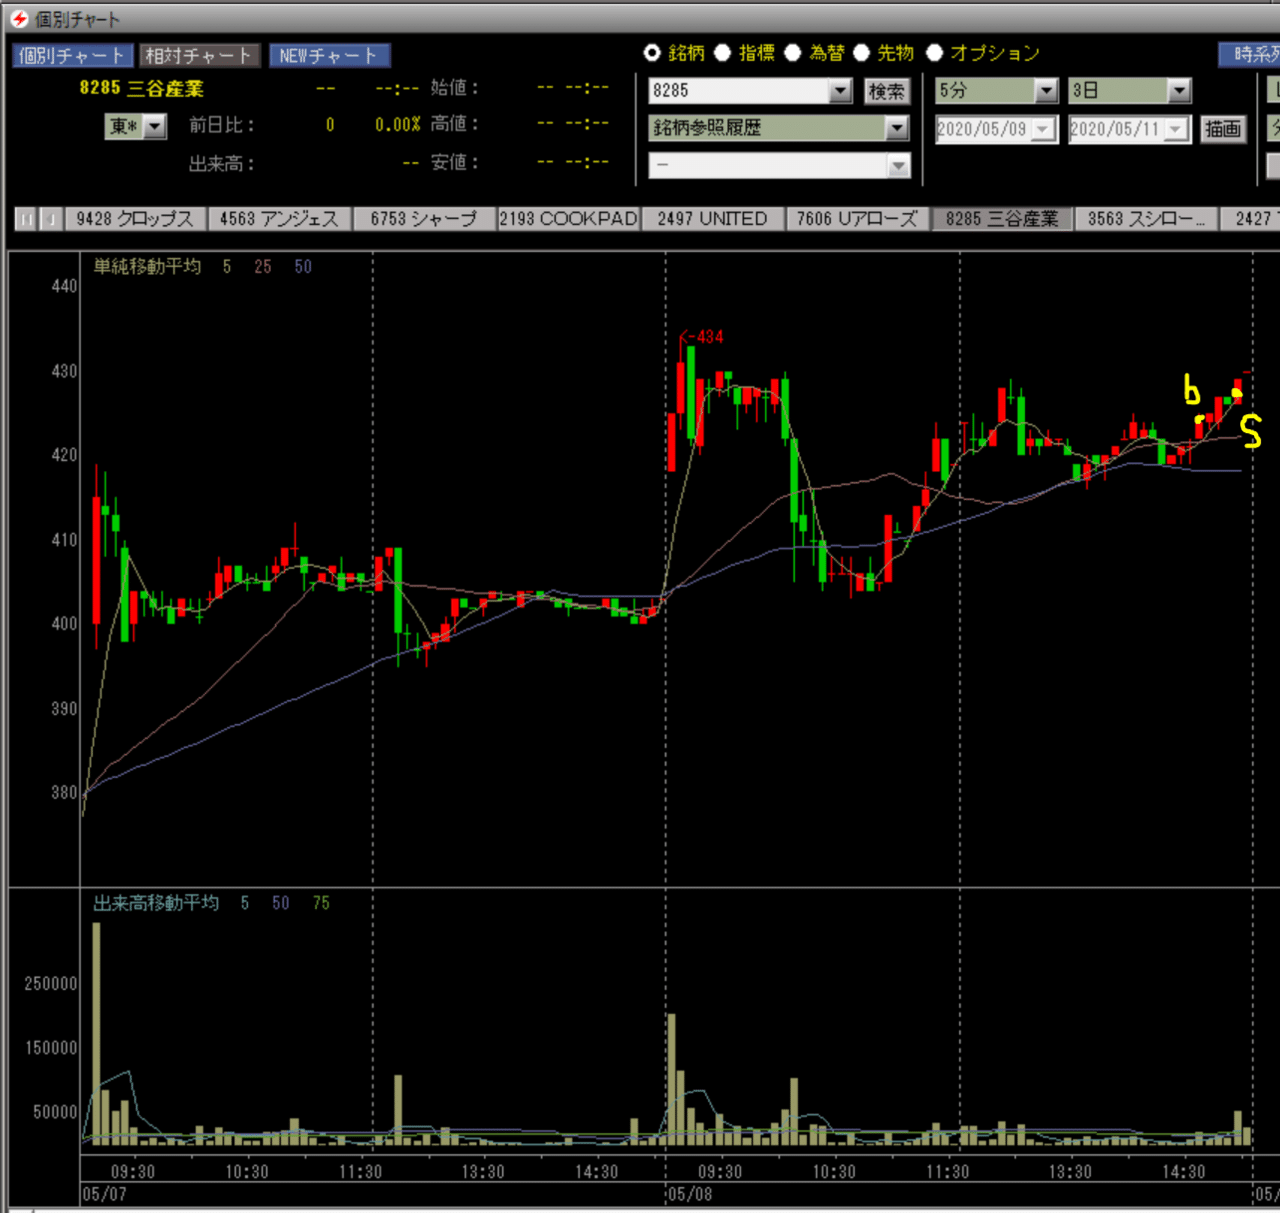Image resolution: width=1280 pixels, height=1213 pixels.
Task: Click the 検索 search button
Action: coord(886,91)
